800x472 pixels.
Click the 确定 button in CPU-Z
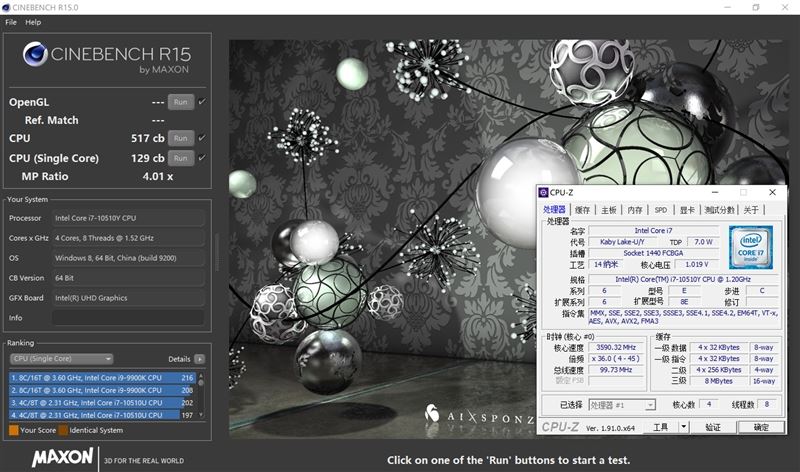click(761, 427)
